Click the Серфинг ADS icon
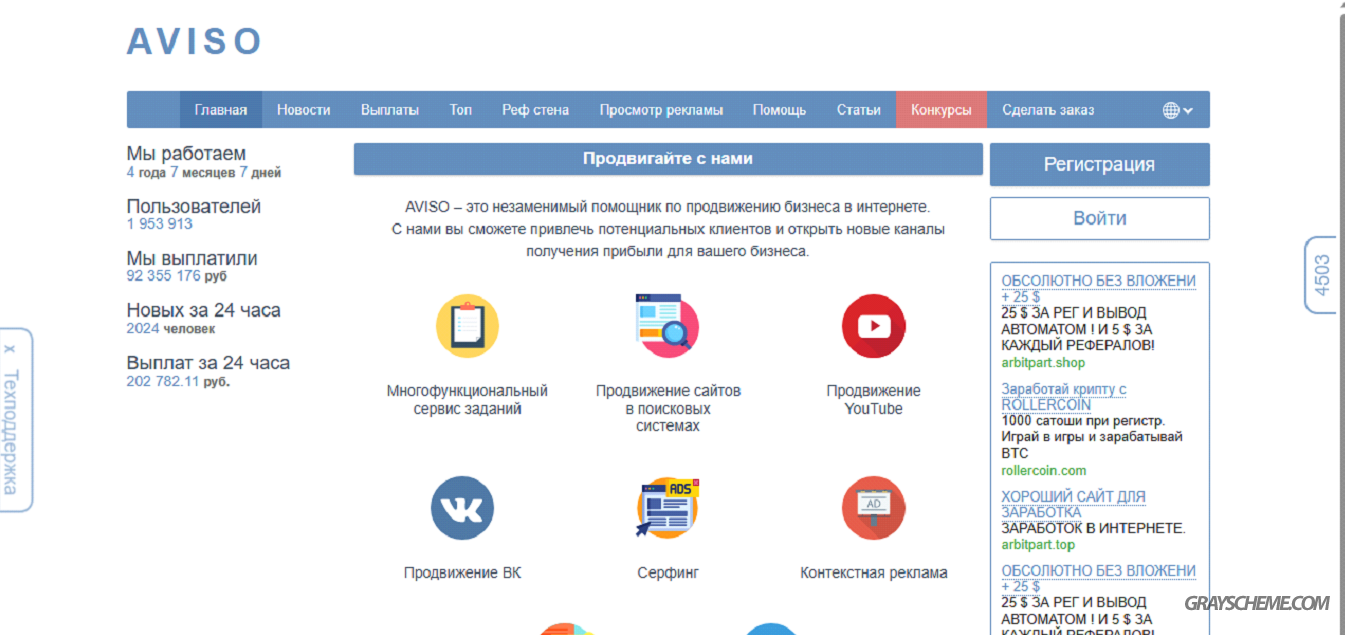Screen dimensions: 1345x635 667,508
